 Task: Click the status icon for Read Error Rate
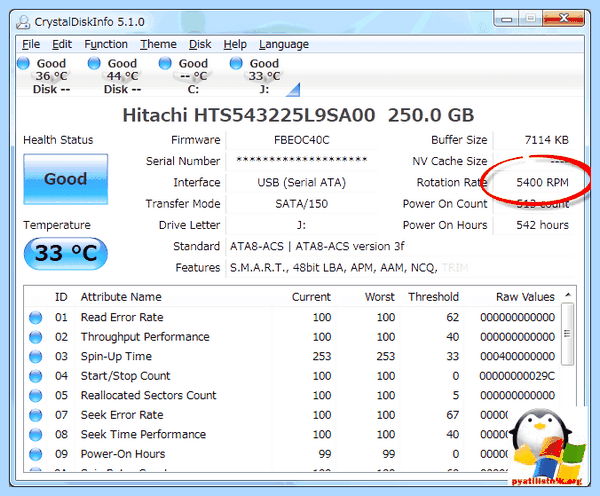point(36,317)
